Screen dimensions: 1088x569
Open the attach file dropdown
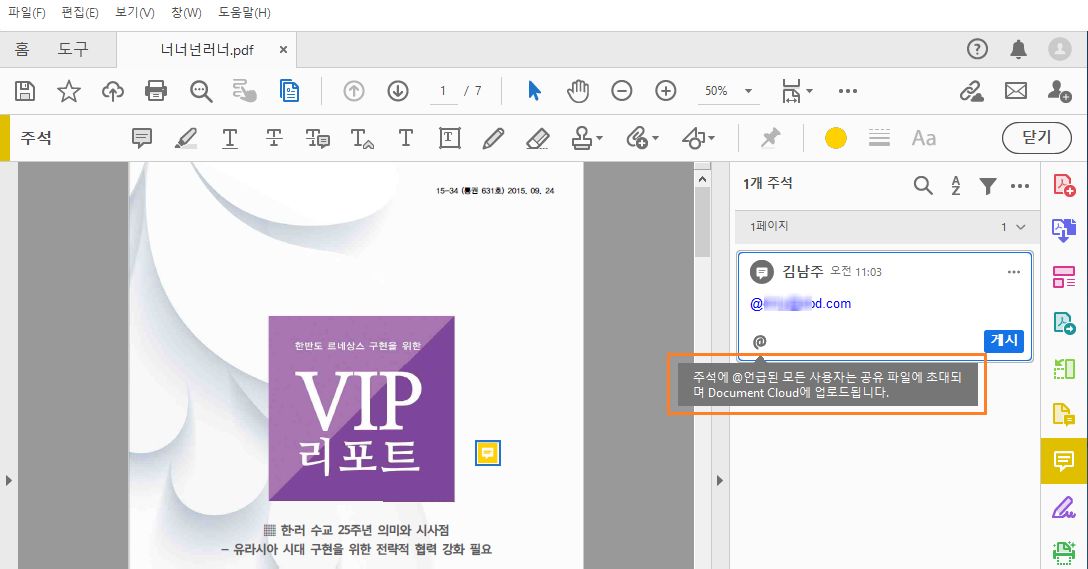point(642,138)
